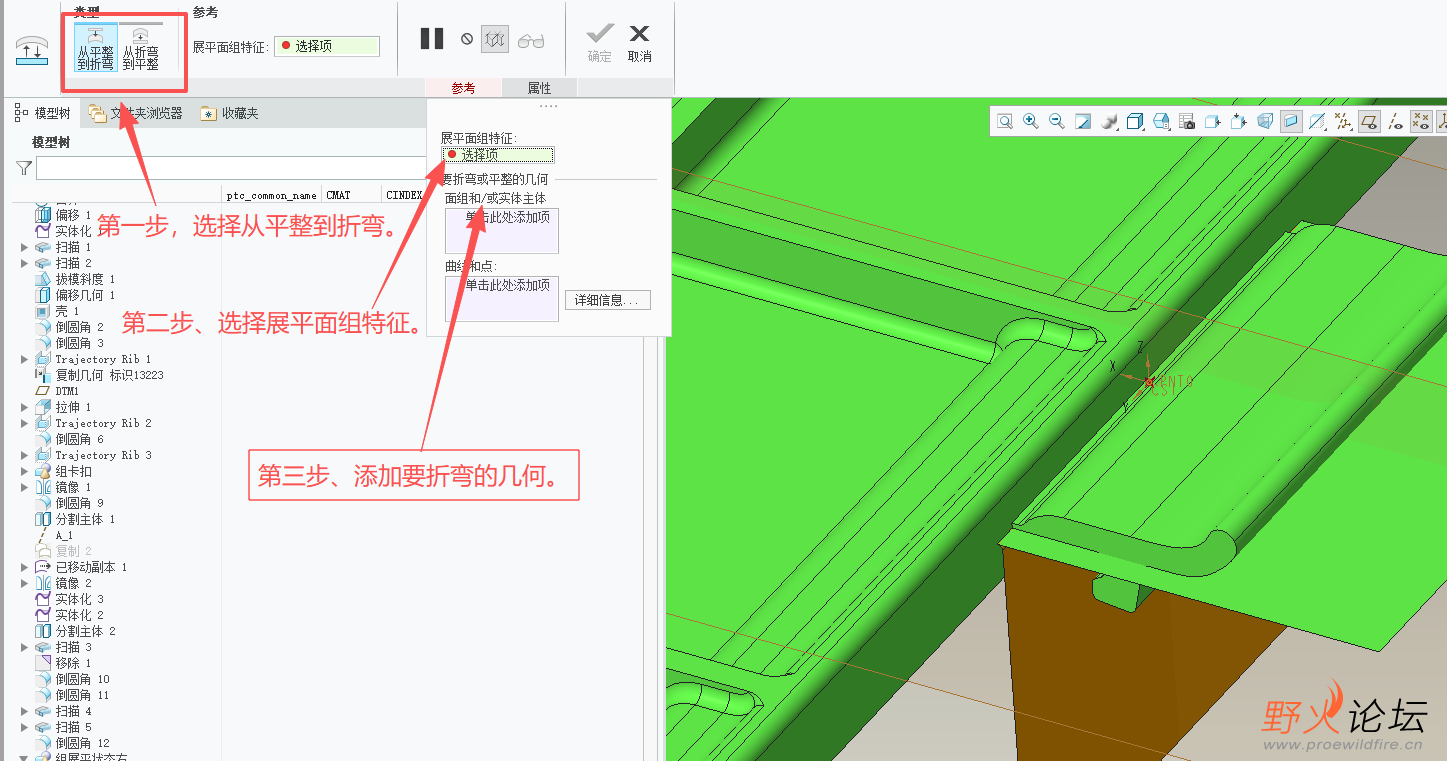Click the Refit zoom-to-fit icon
1447x761 pixels.
[x=1005, y=121]
